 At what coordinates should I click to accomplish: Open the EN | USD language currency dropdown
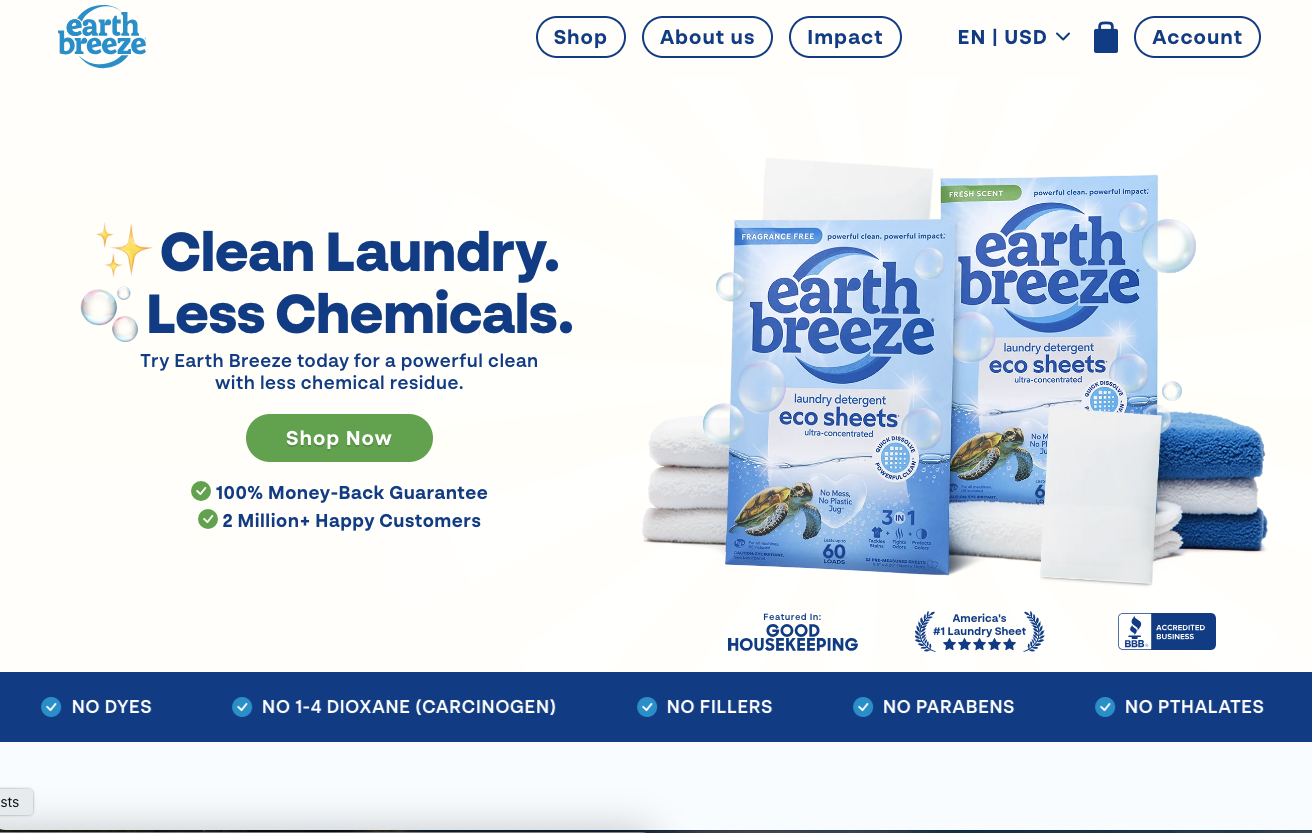coord(1014,37)
